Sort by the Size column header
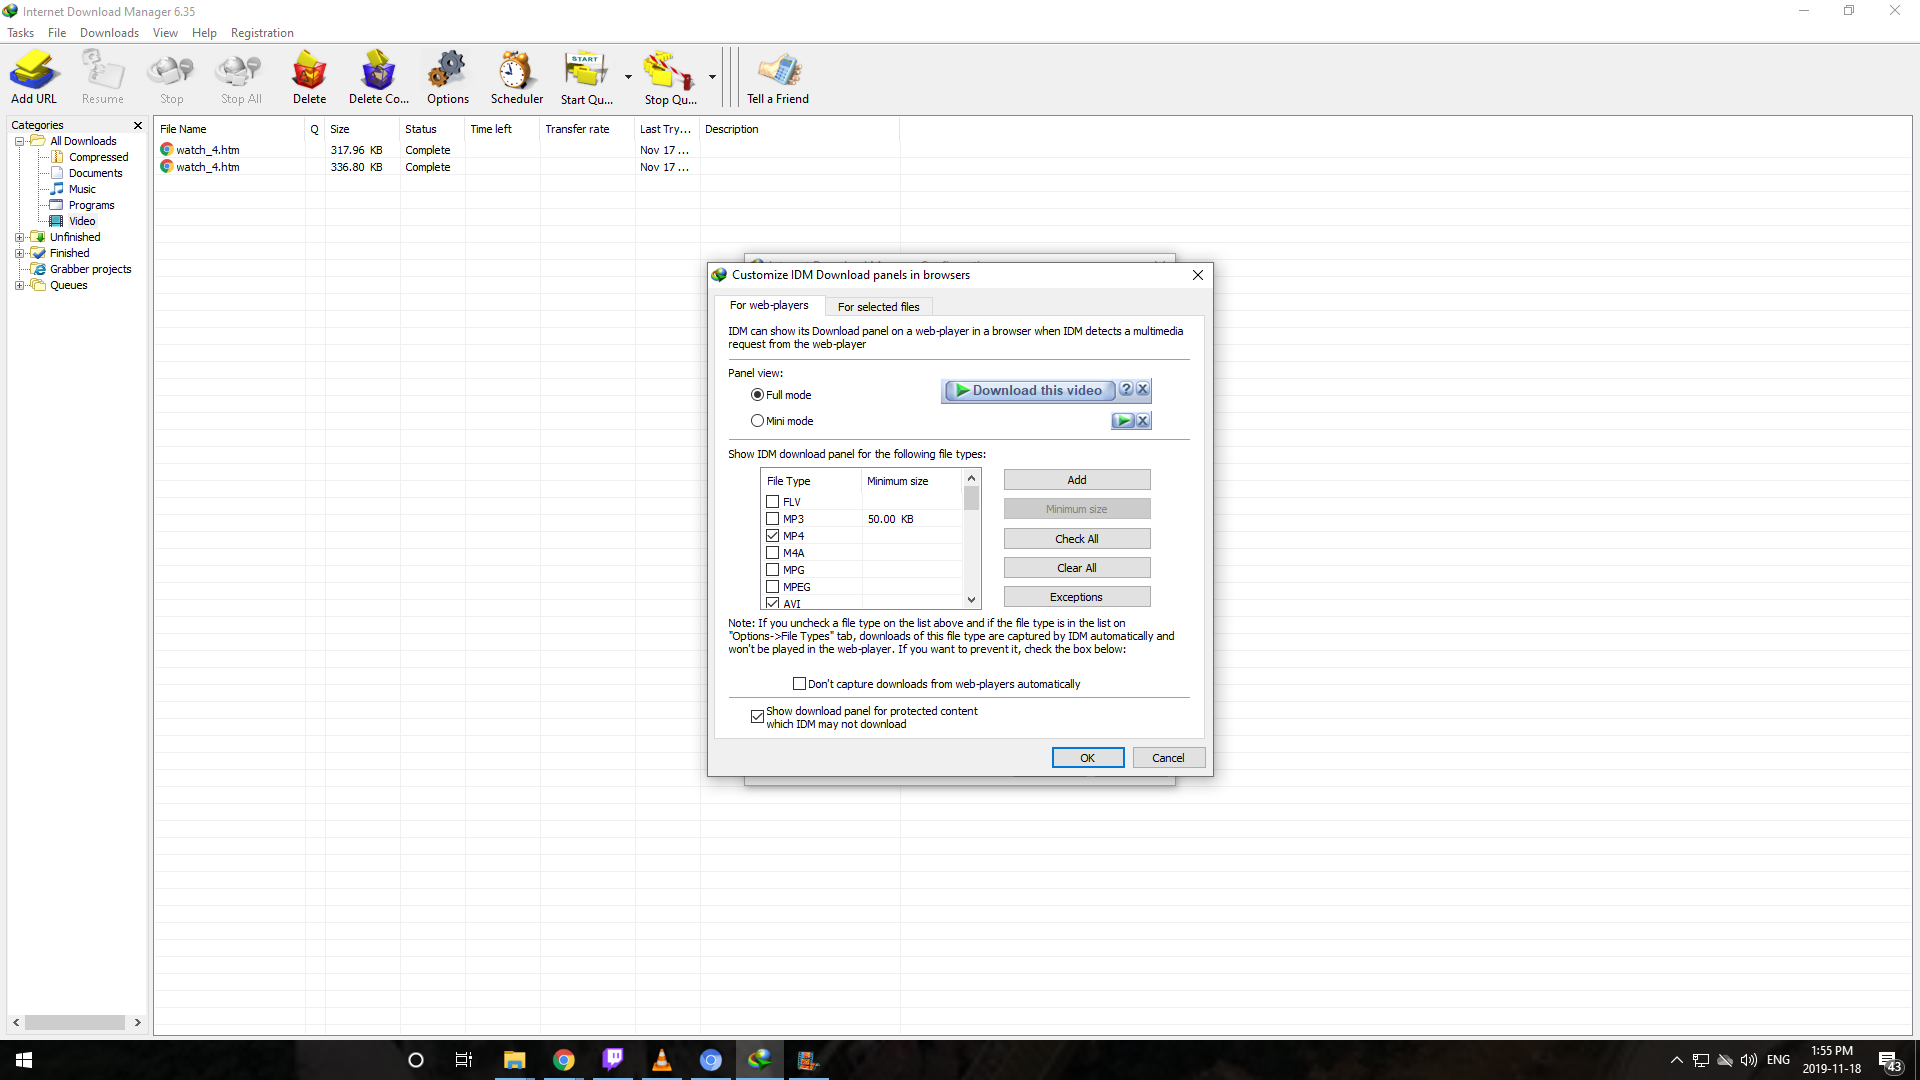 click(362, 129)
